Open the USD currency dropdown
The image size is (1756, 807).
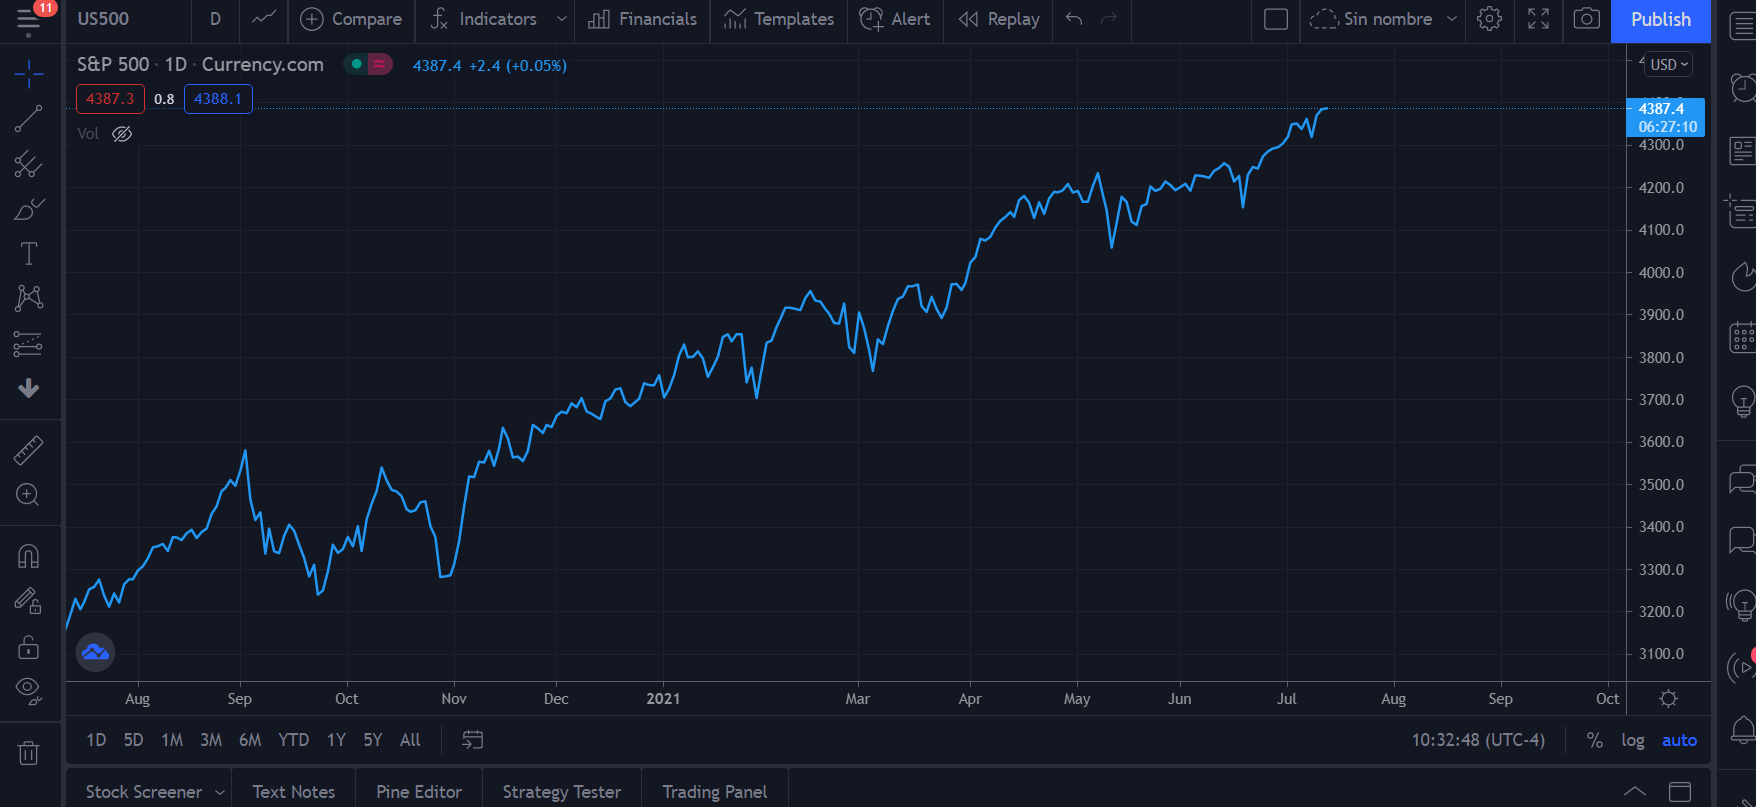point(1669,65)
